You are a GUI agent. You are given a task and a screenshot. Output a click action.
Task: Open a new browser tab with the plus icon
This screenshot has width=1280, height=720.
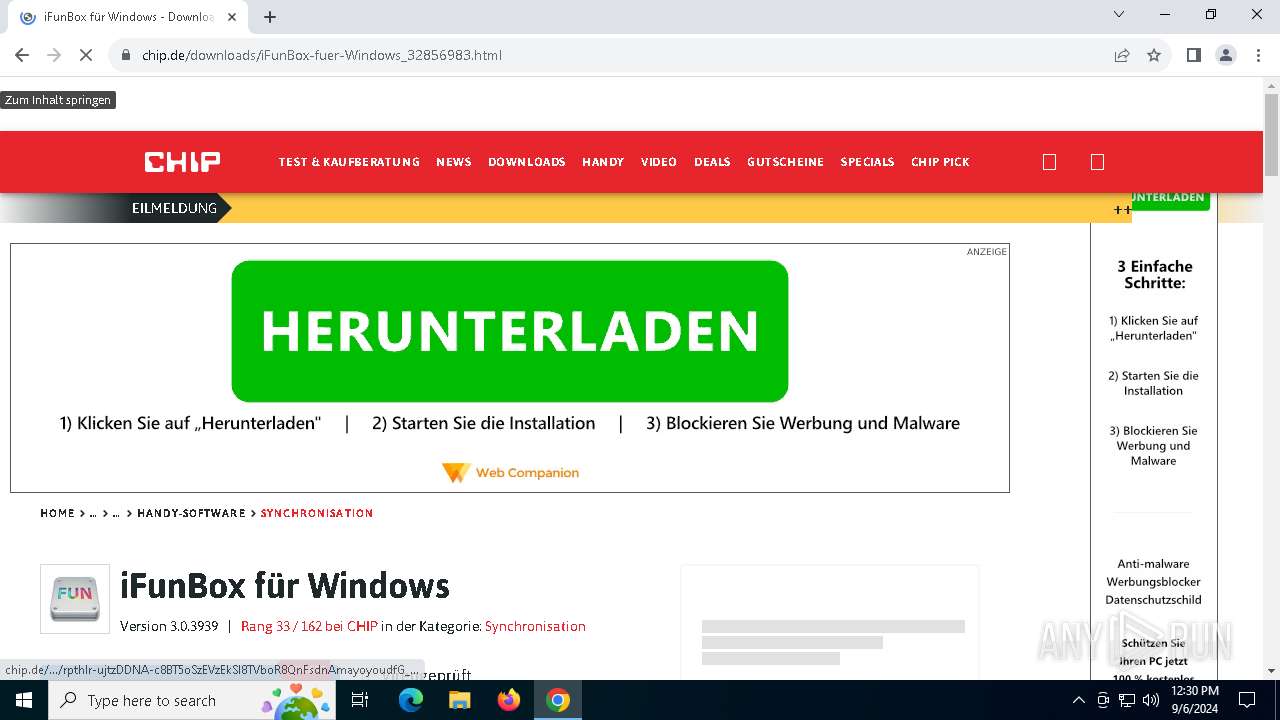click(270, 17)
